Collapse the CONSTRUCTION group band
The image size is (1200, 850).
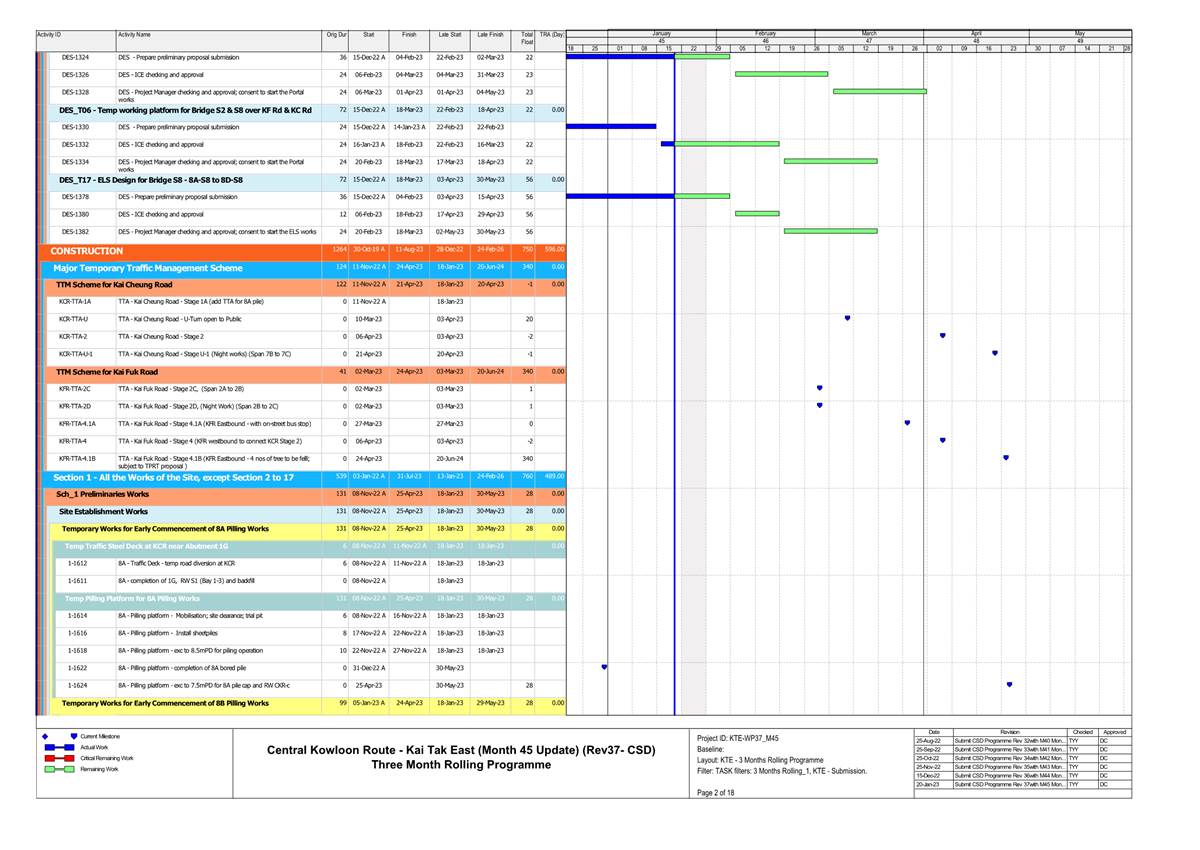(x=87, y=251)
